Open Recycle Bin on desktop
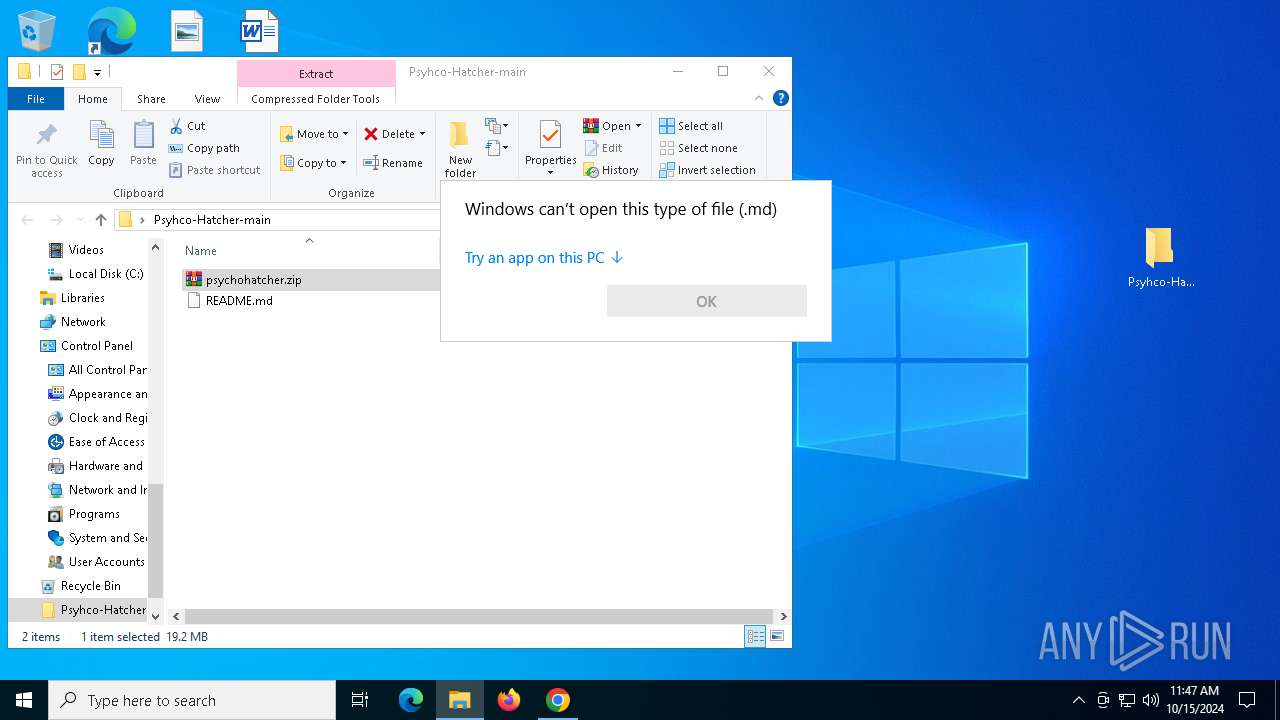Screen dimensions: 1280x720 [37, 31]
